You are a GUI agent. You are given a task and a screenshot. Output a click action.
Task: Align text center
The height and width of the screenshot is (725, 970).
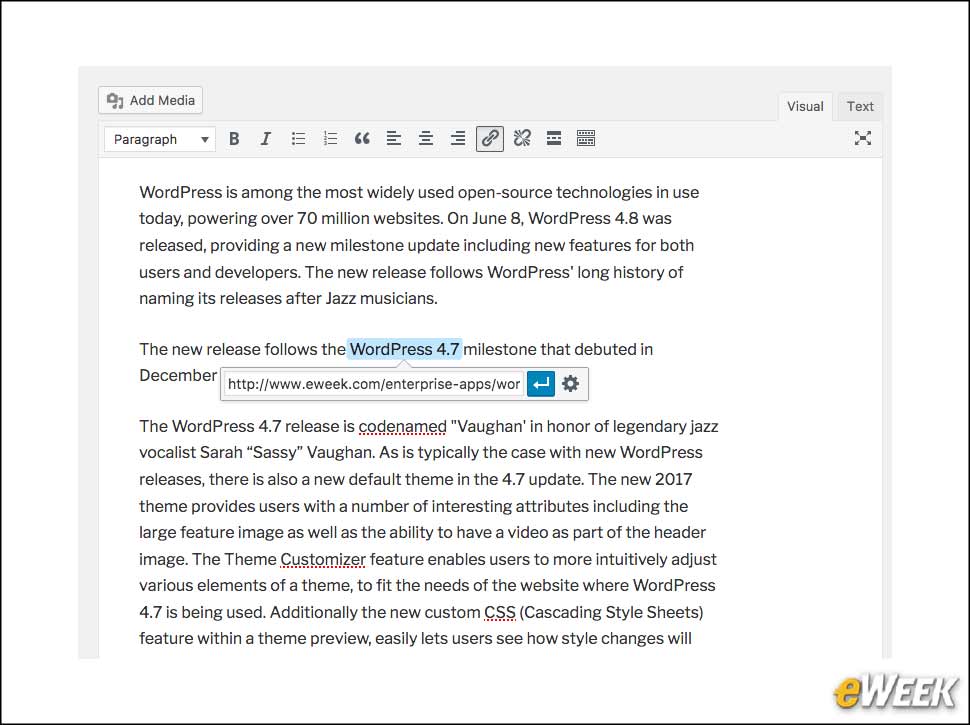coord(426,139)
